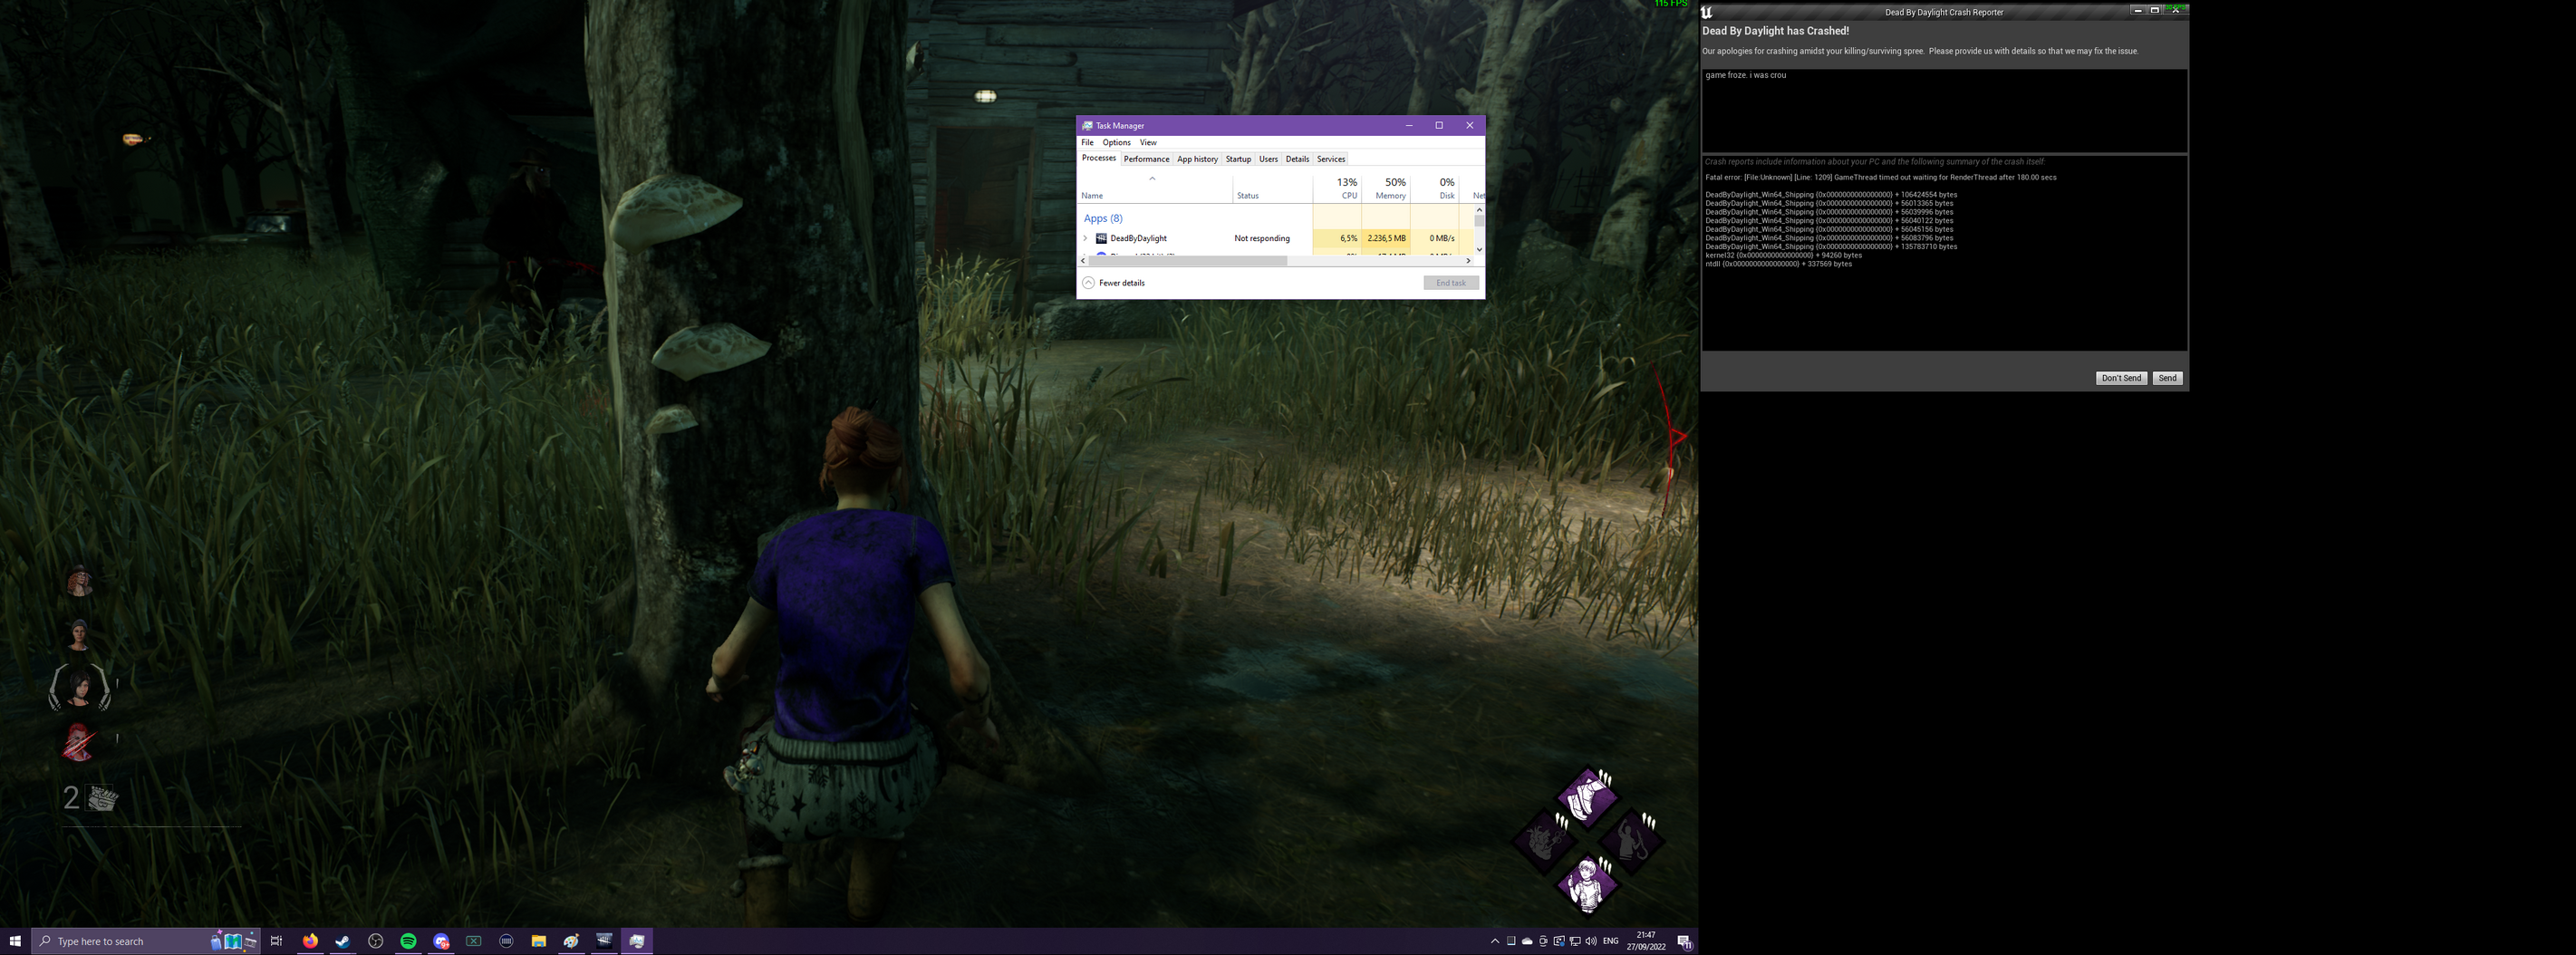
Task: Open the OneDrive cloud tray icon
Action: click(x=1527, y=941)
